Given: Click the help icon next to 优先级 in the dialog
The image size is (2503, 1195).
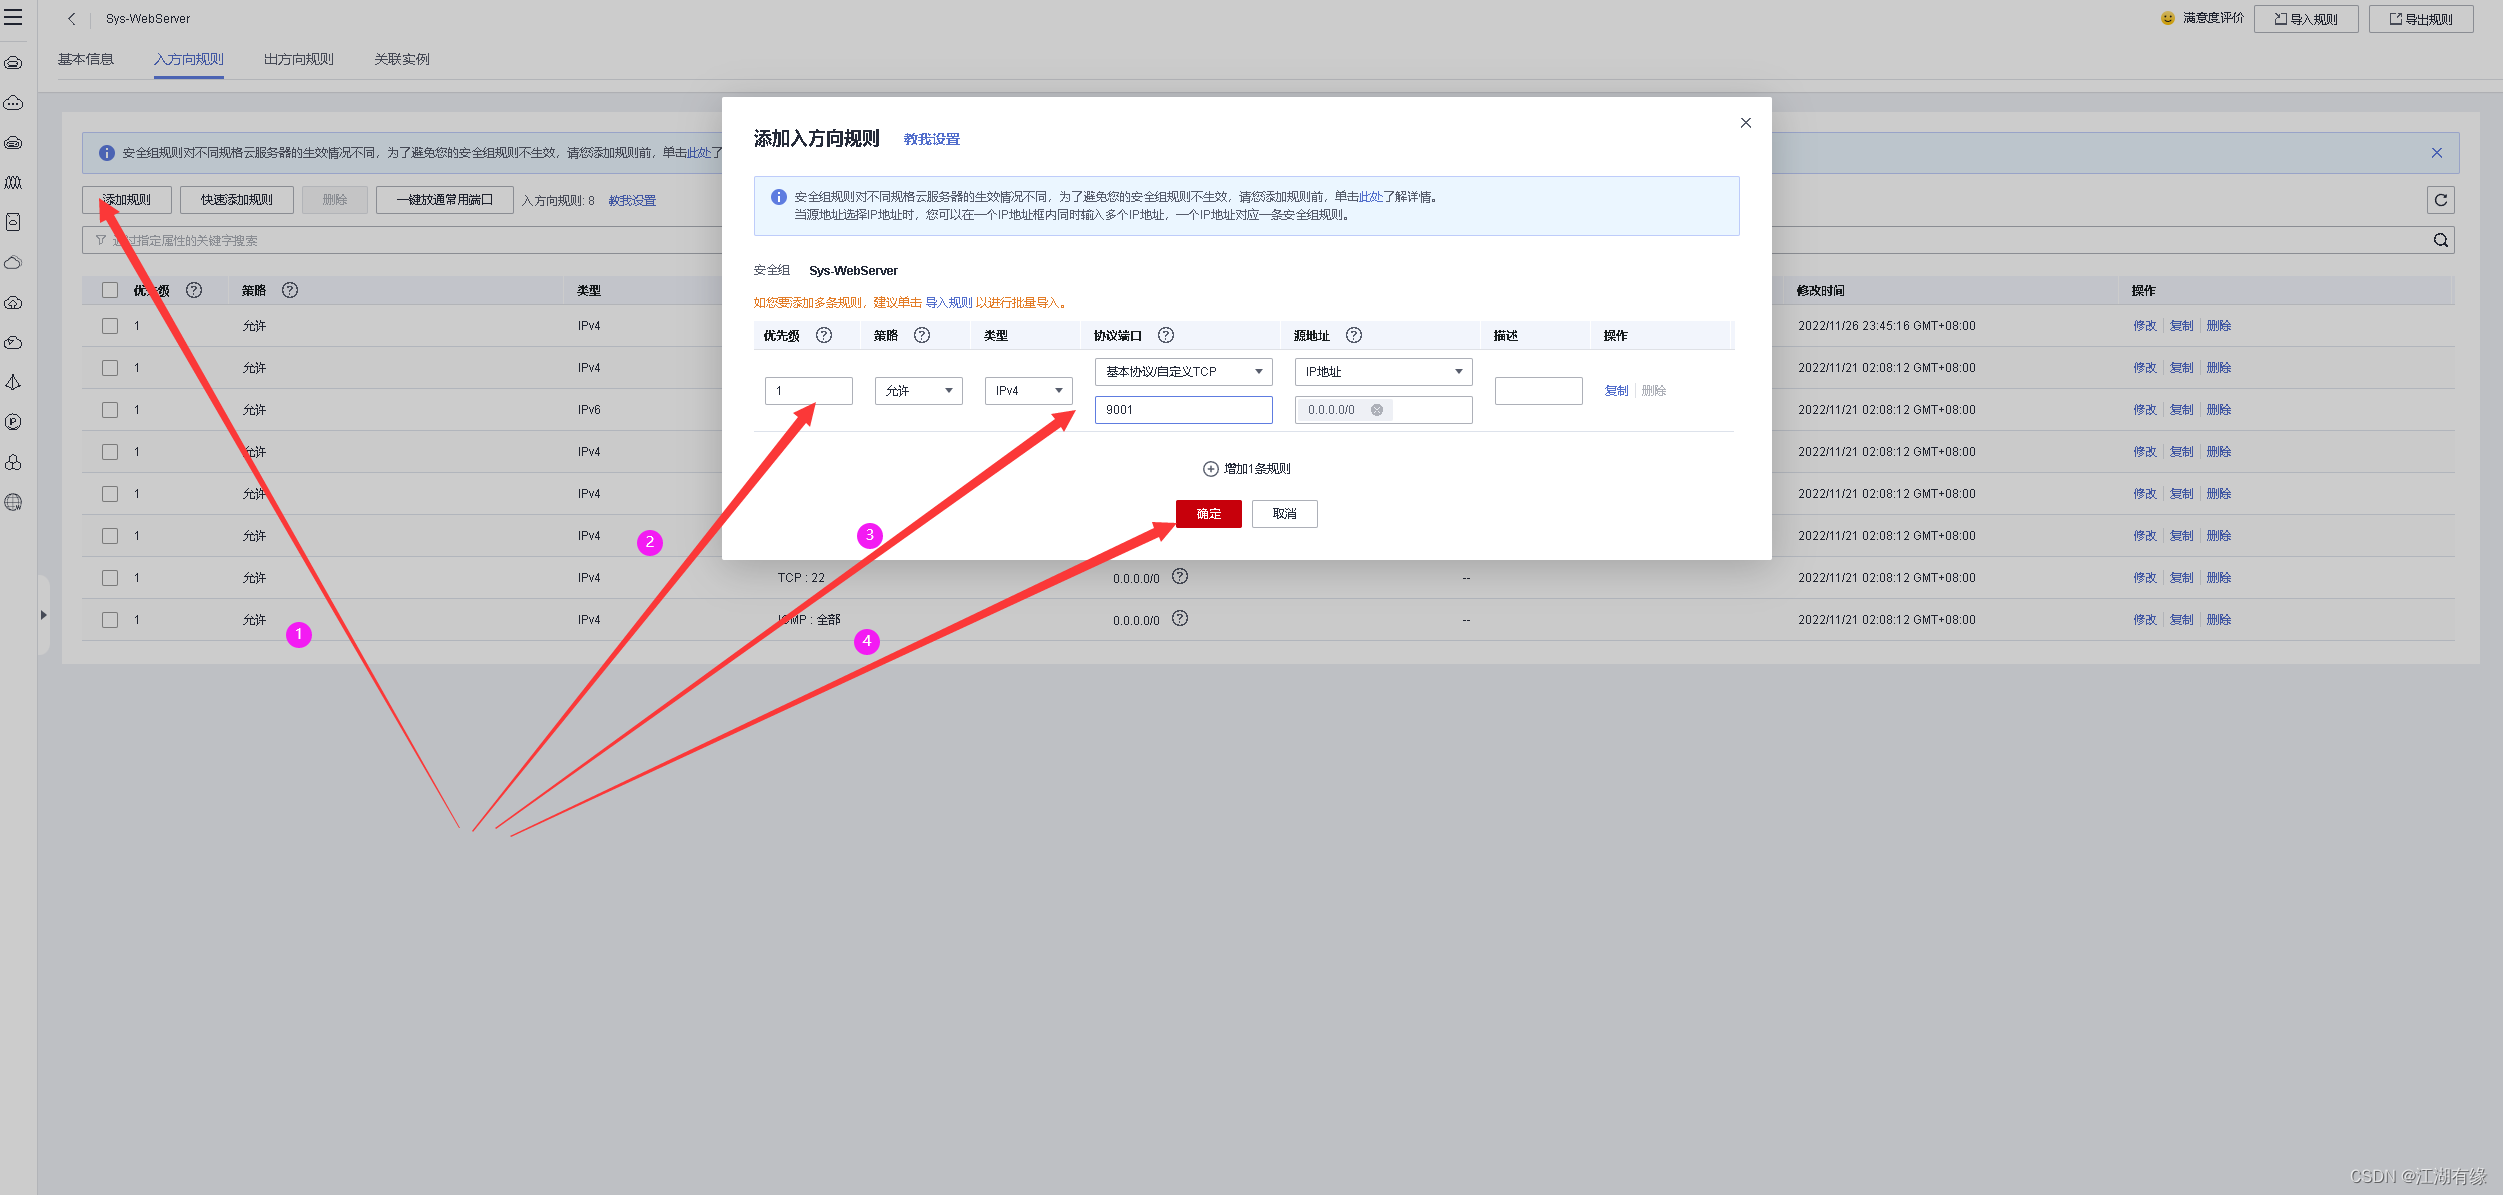Looking at the screenshot, I should click(823, 335).
